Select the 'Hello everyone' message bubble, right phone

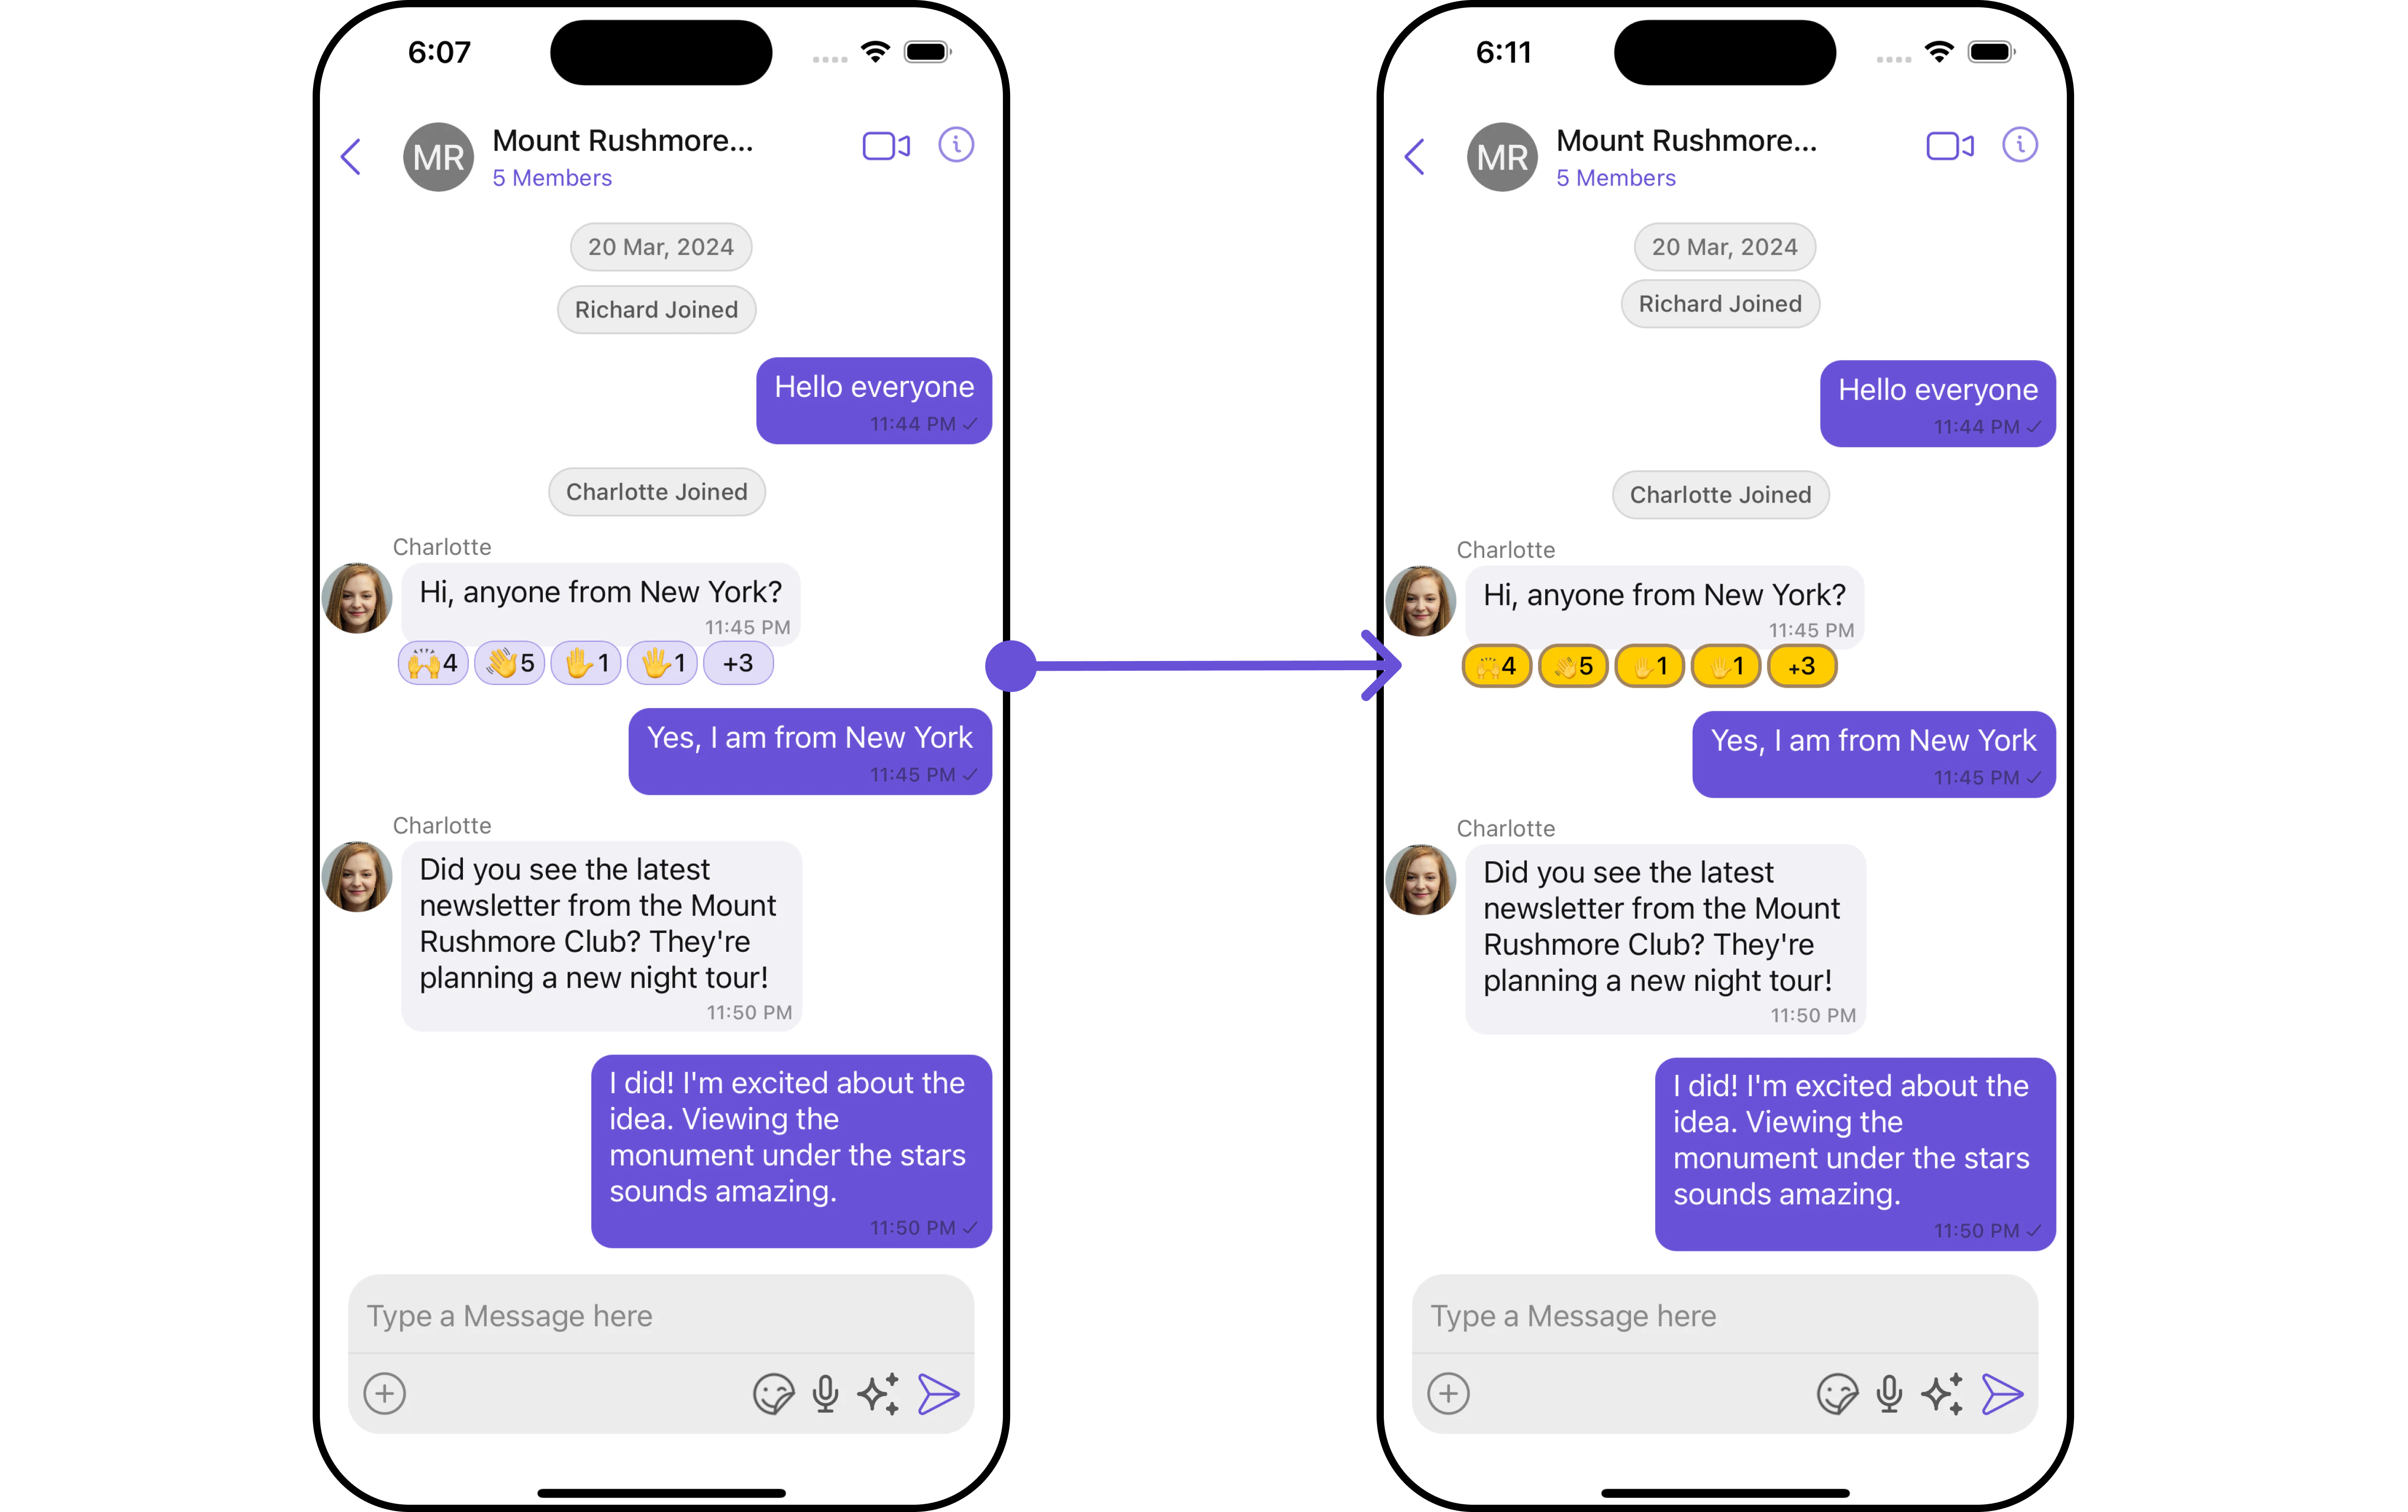coord(1938,403)
